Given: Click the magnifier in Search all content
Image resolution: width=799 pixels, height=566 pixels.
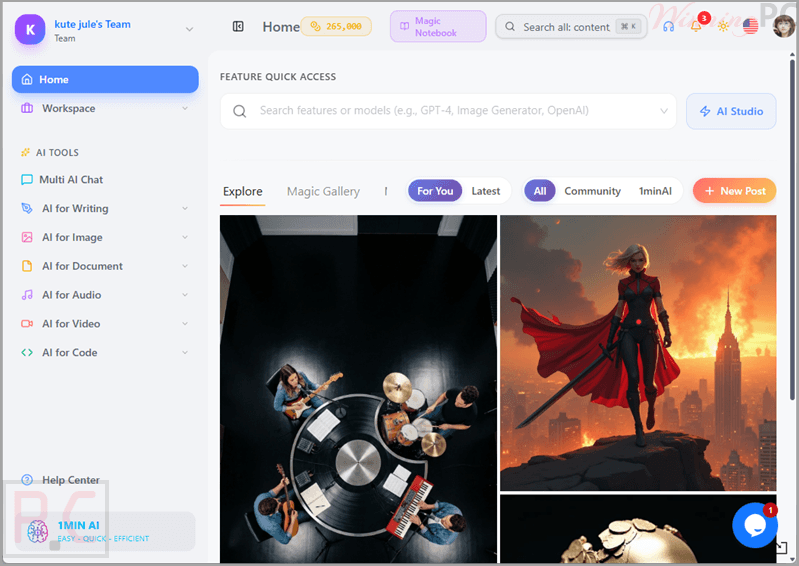Looking at the screenshot, I should [510, 26].
